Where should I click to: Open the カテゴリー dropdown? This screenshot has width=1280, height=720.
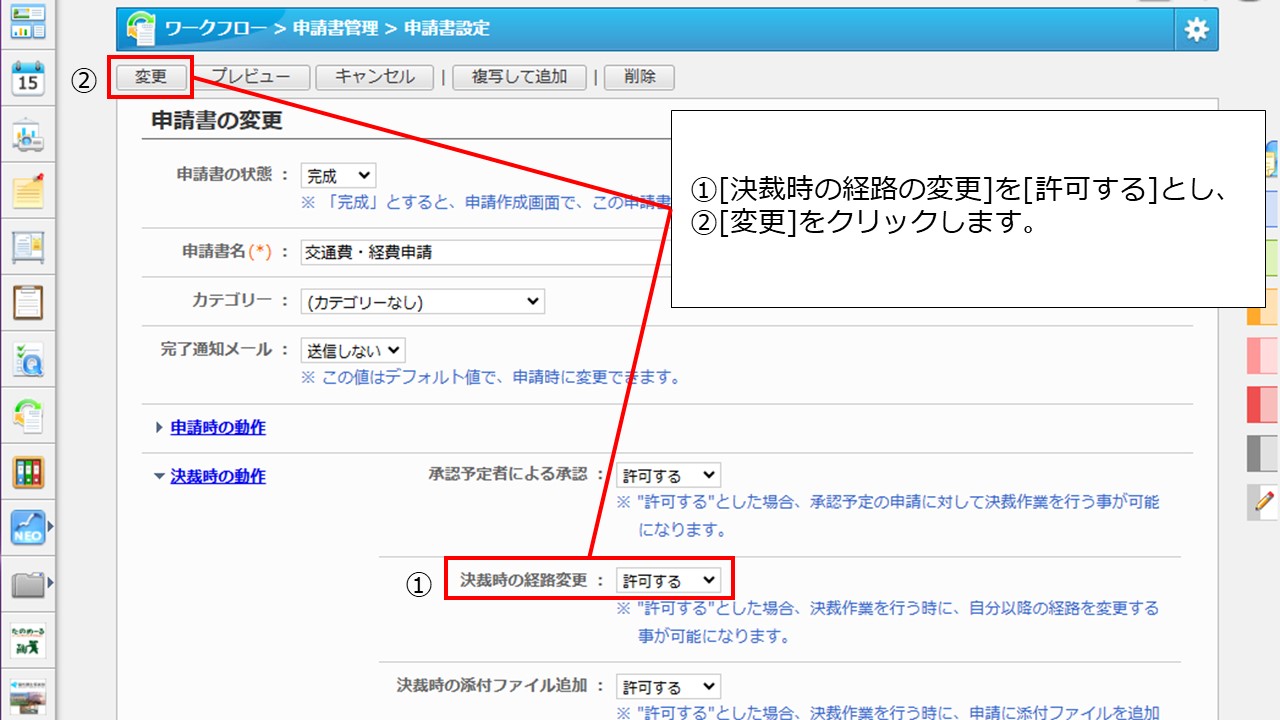(x=422, y=301)
